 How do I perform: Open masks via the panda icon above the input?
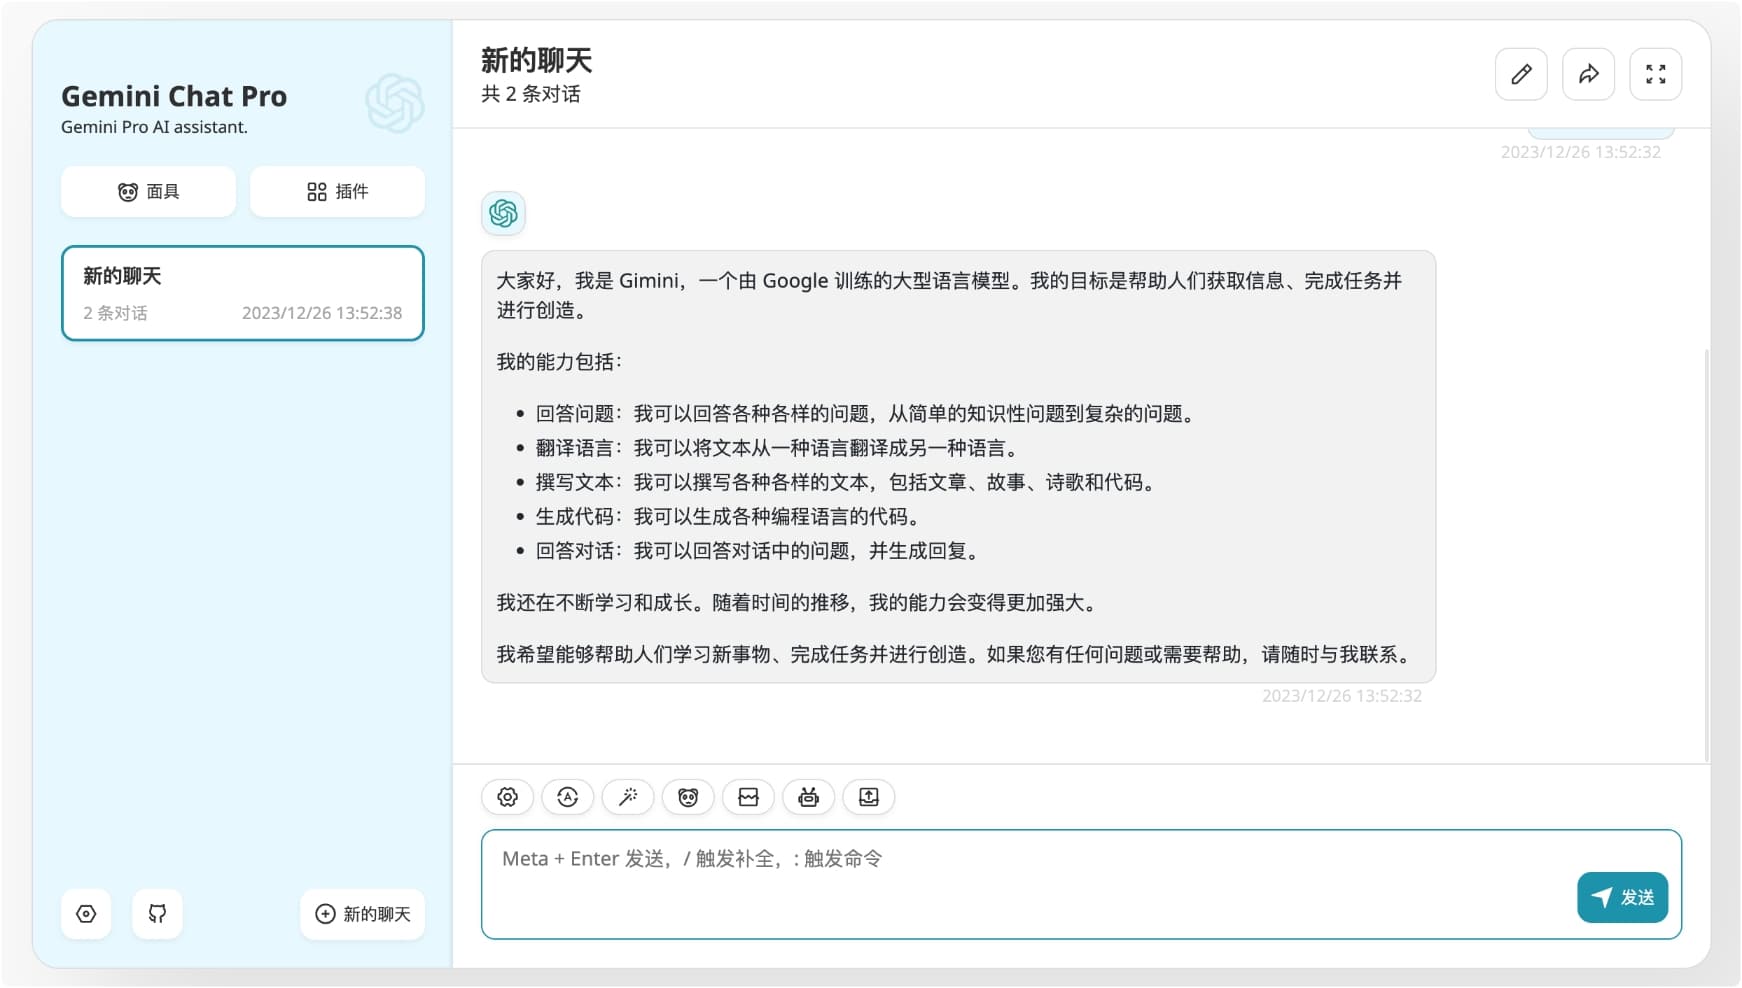[688, 797]
